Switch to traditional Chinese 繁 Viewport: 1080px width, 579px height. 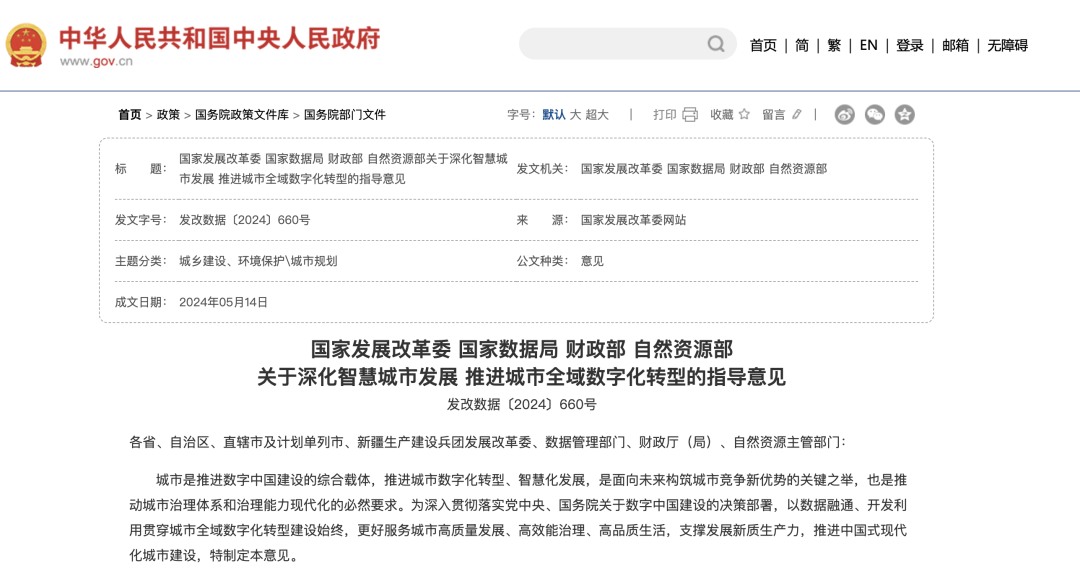tap(834, 45)
